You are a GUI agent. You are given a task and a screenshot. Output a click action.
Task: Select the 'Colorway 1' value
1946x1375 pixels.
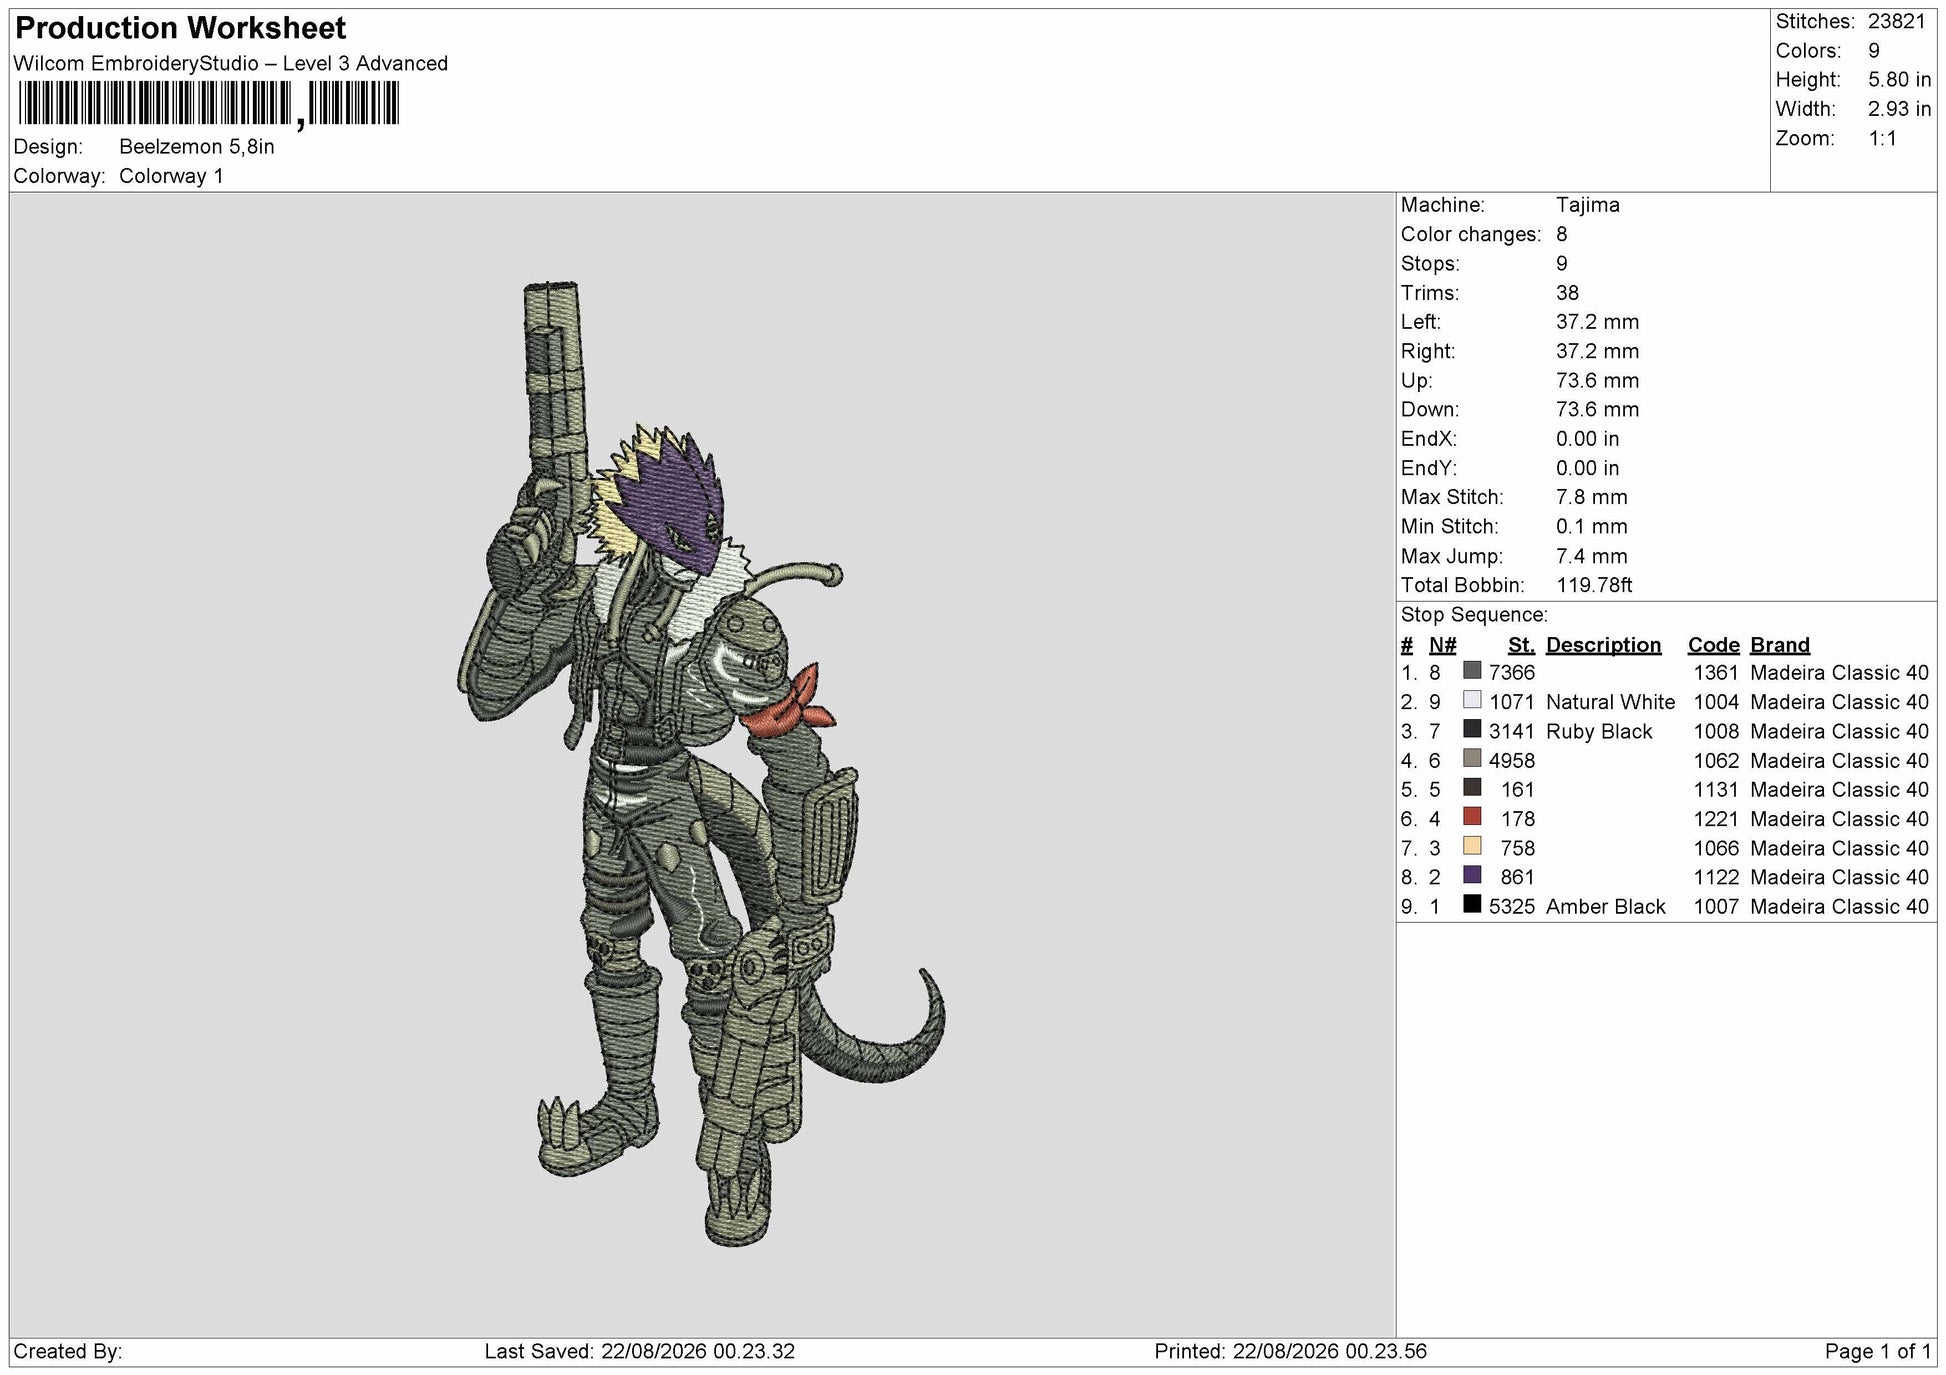171,176
